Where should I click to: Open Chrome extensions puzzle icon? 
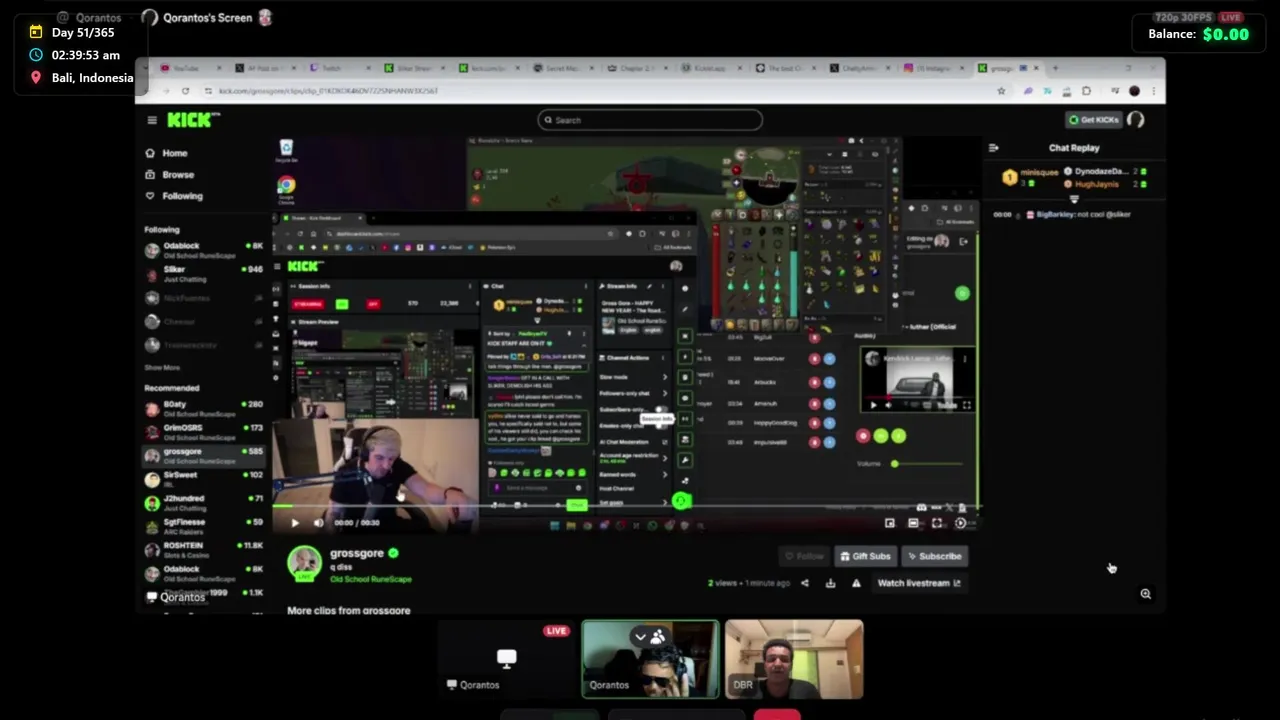(x=1086, y=91)
